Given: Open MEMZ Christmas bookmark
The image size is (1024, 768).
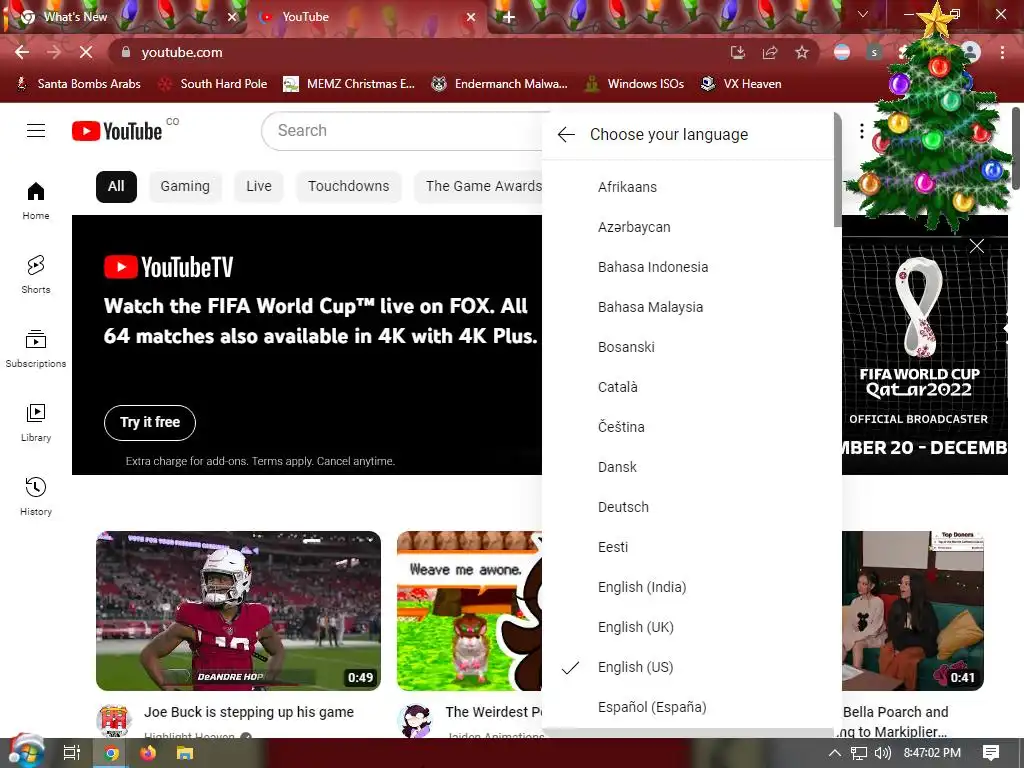Looking at the screenshot, I should (x=349, y=84).
